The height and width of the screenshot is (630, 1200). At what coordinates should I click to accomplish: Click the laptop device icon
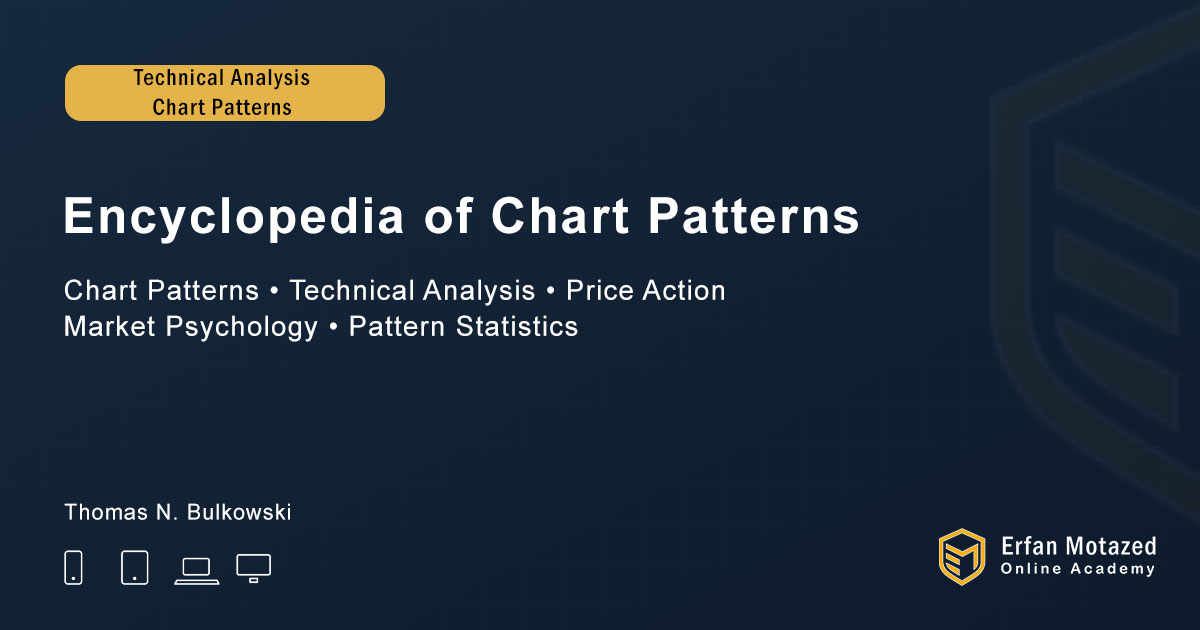click(x=196, y=569)
